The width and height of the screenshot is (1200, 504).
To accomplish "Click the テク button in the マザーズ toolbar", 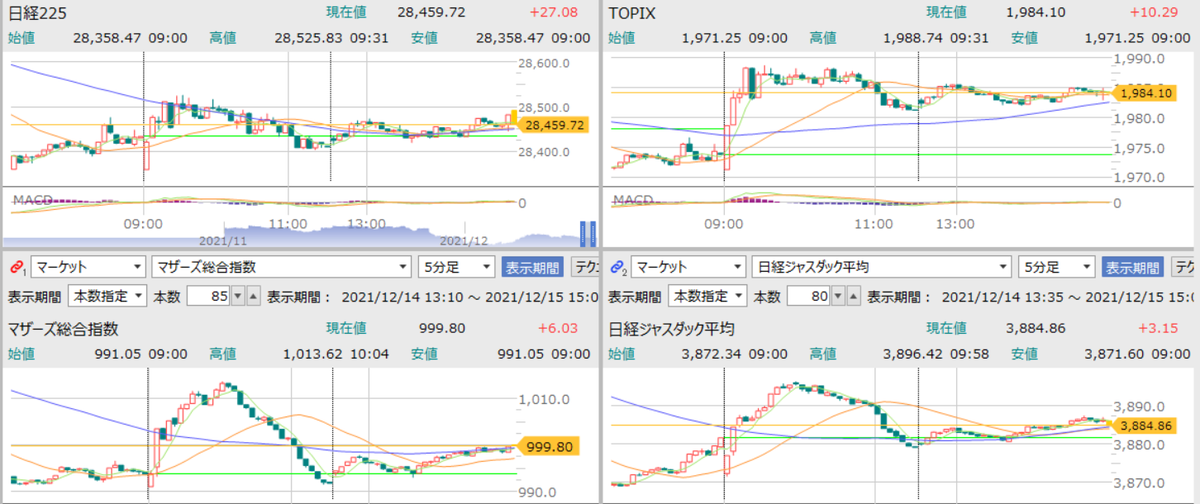I will coord(585,267).
